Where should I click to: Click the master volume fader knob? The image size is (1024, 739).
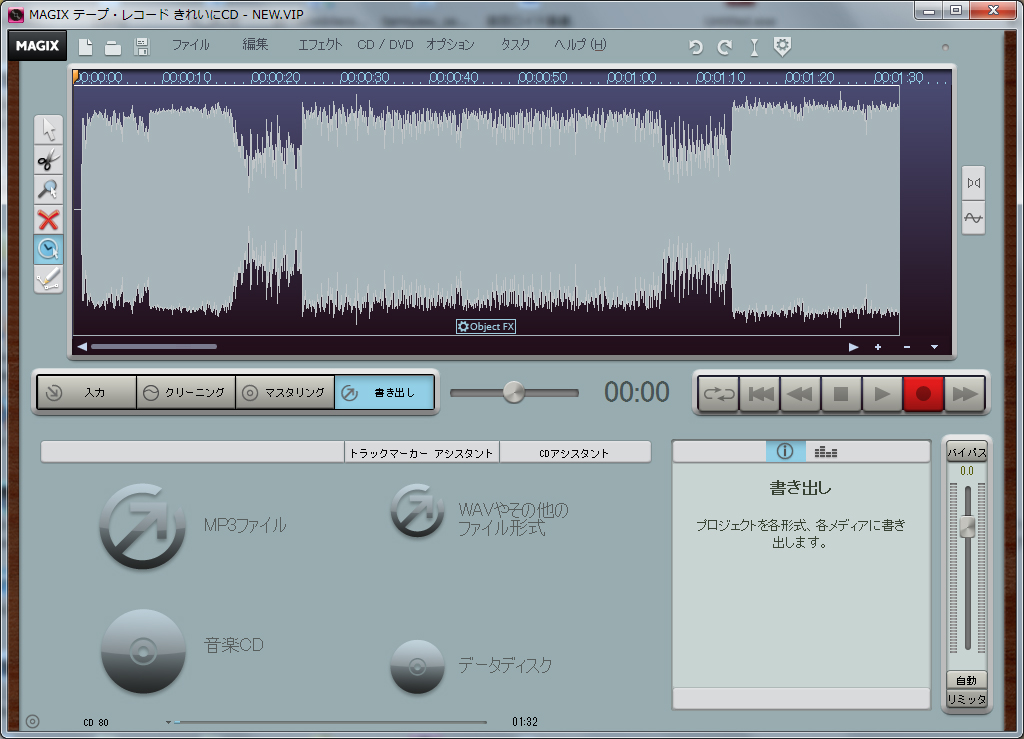pyautogui.click(x=967, y=527)
